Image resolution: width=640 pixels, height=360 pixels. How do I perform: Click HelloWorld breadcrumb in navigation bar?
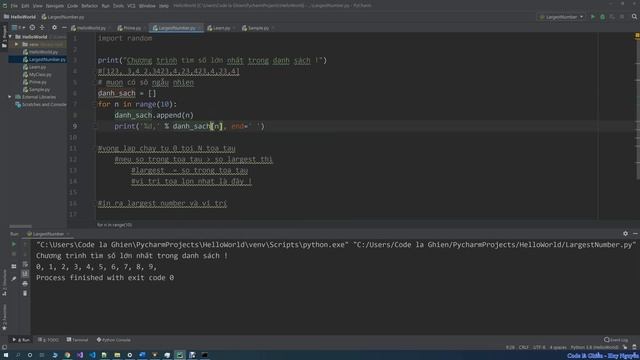[20, 17]
